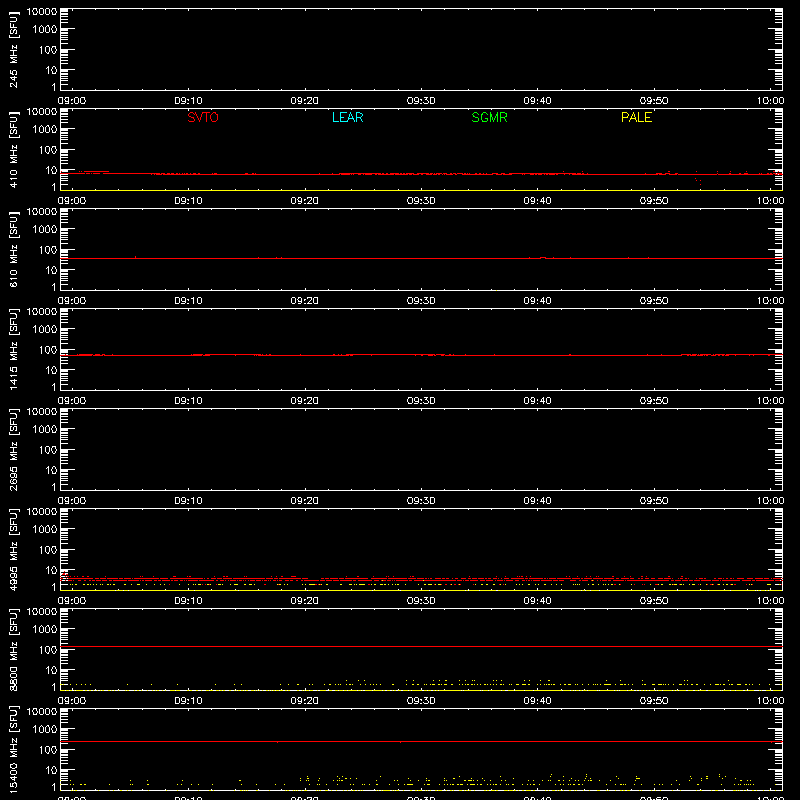
Task: Select the 2695 MHz [SFU] axis title
Action: [x=13, y=449]
